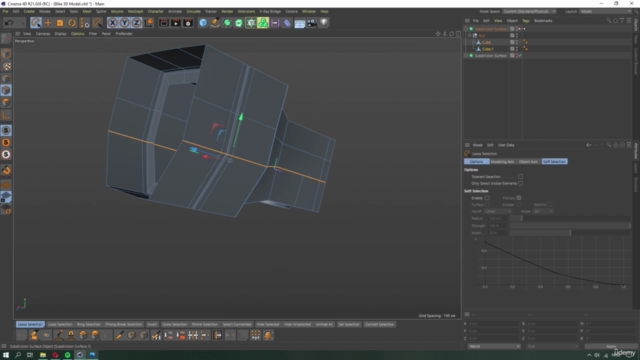Click the Grow Selection button
The width and height of the screenshot is (640, 360).
[x=174, y=324]
